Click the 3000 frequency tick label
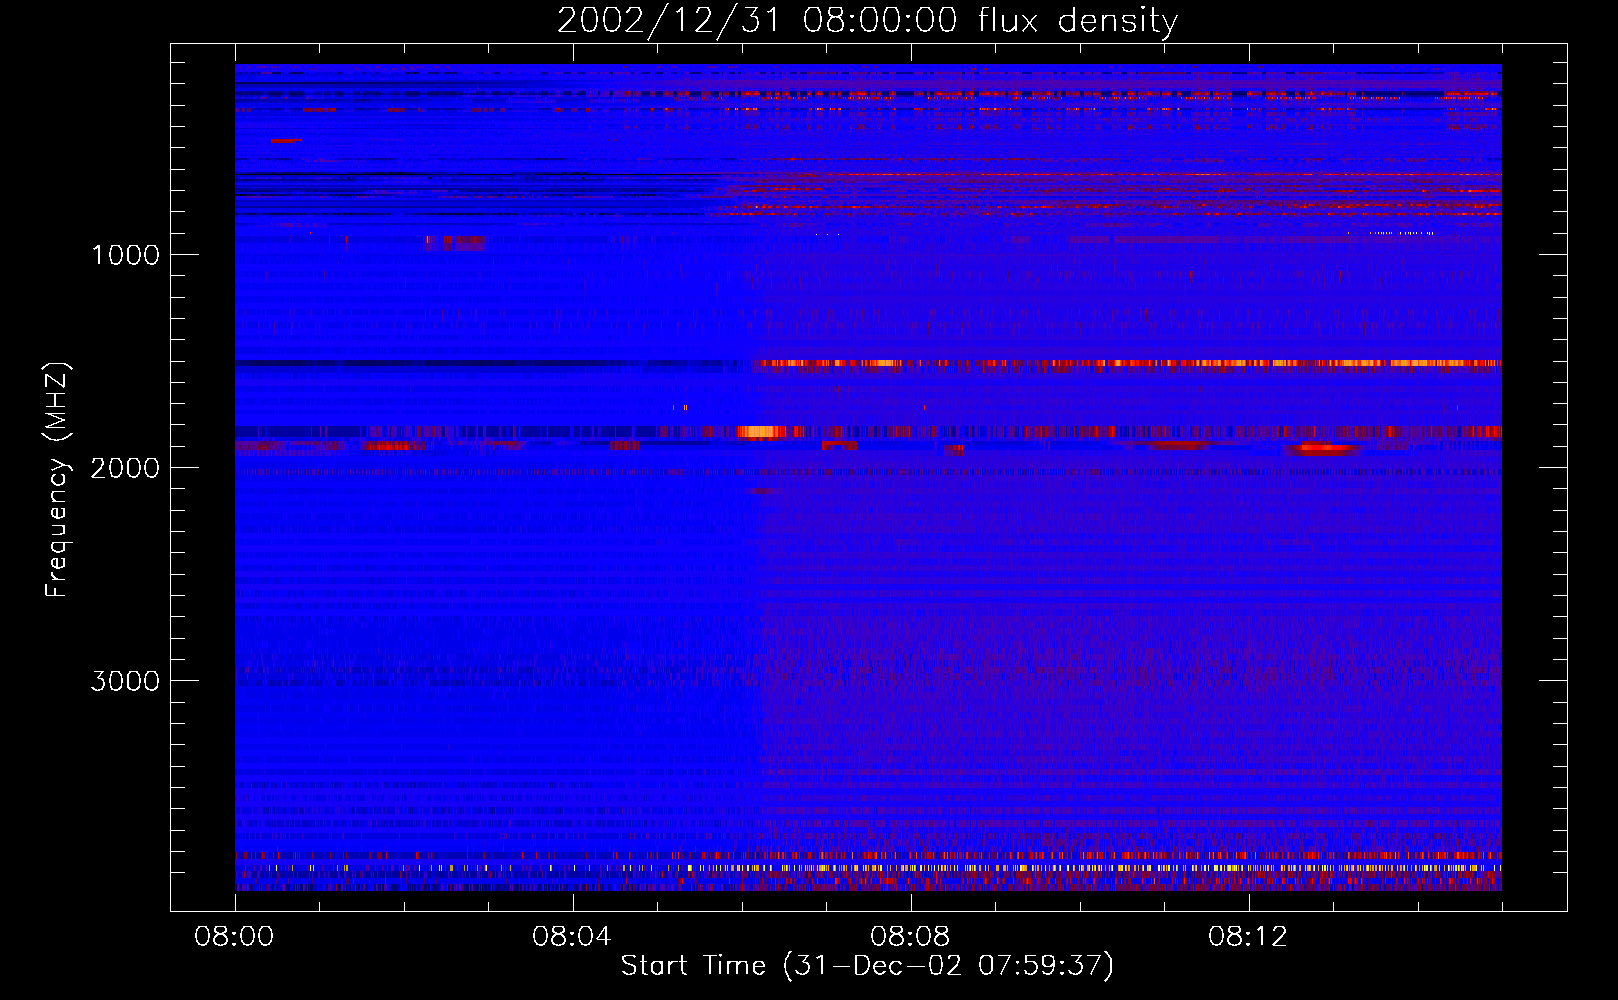Viewport: 1618px width, 1000px height. pos(125,681)
